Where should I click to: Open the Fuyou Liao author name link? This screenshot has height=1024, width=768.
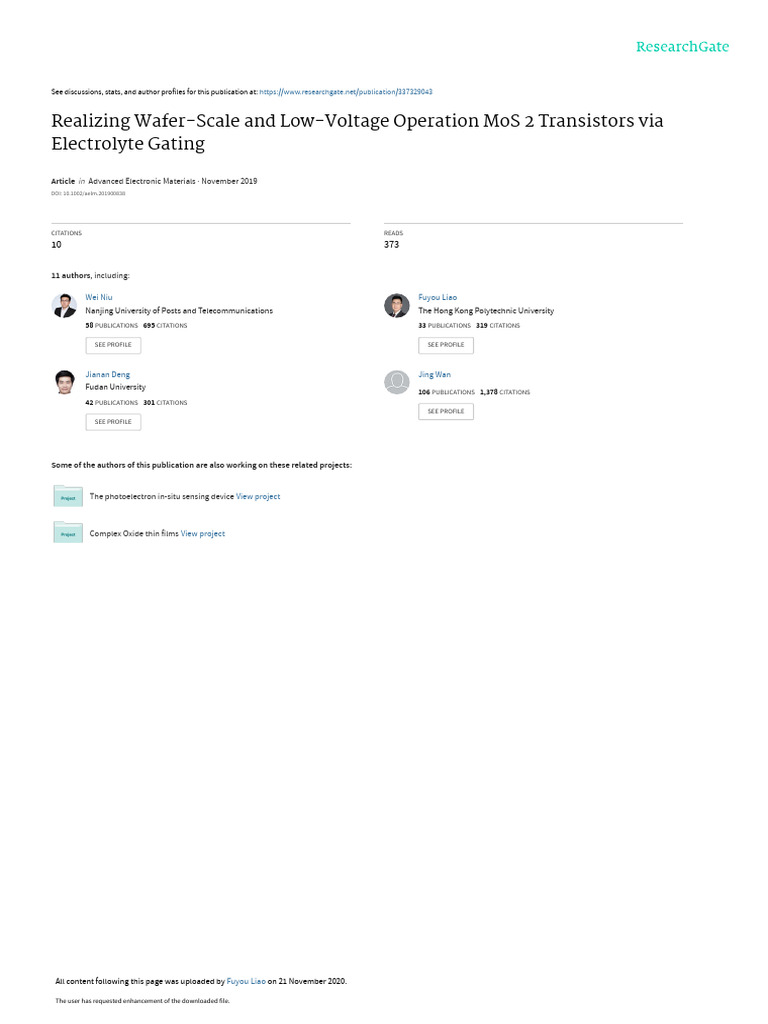pos(436,297)
